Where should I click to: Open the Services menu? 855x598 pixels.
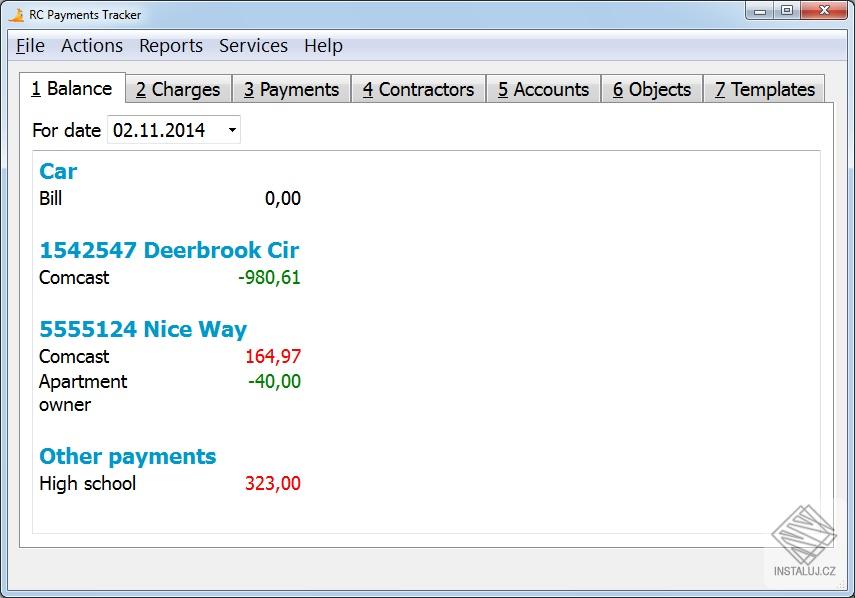click(253, 46)
